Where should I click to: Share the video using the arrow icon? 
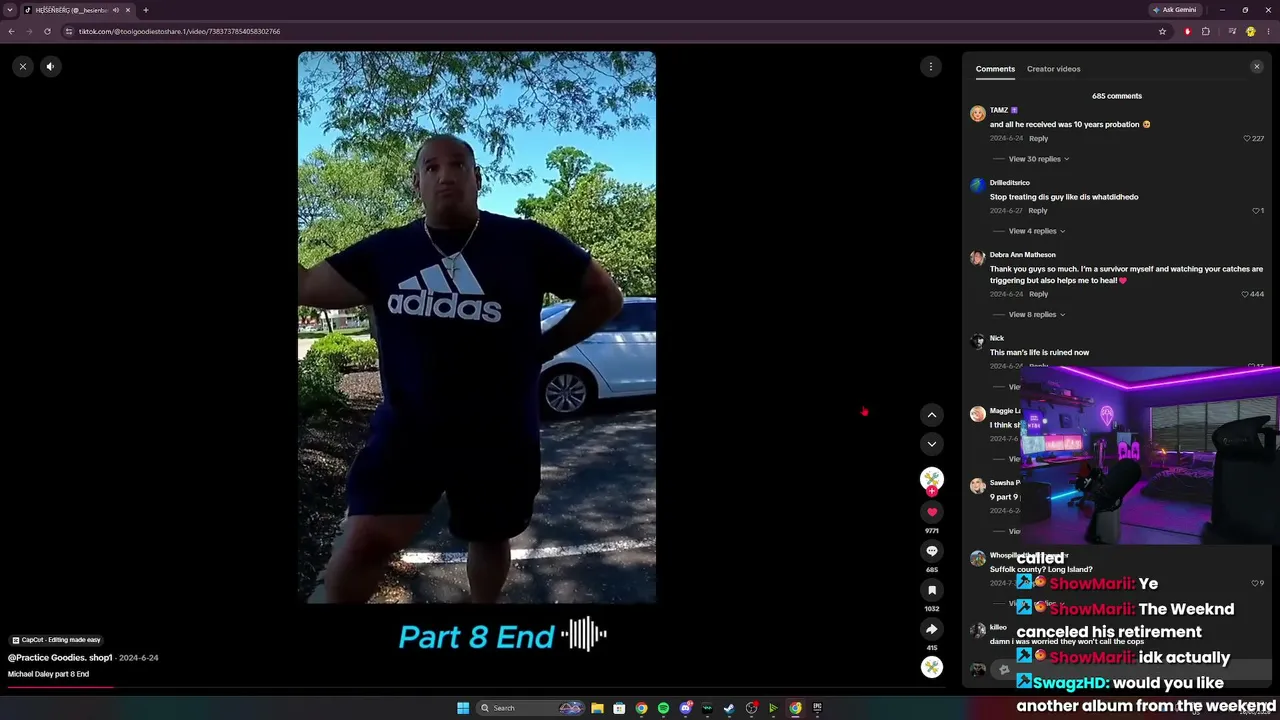click(932, 629)
